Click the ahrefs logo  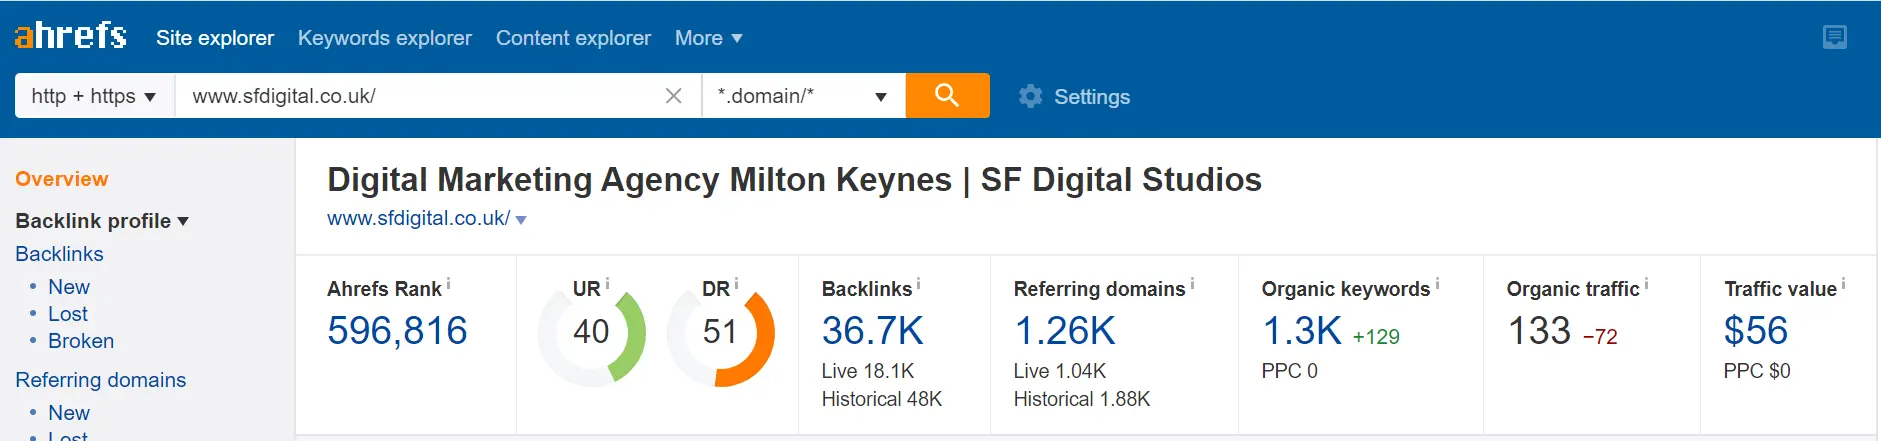[x=70, y=35]
